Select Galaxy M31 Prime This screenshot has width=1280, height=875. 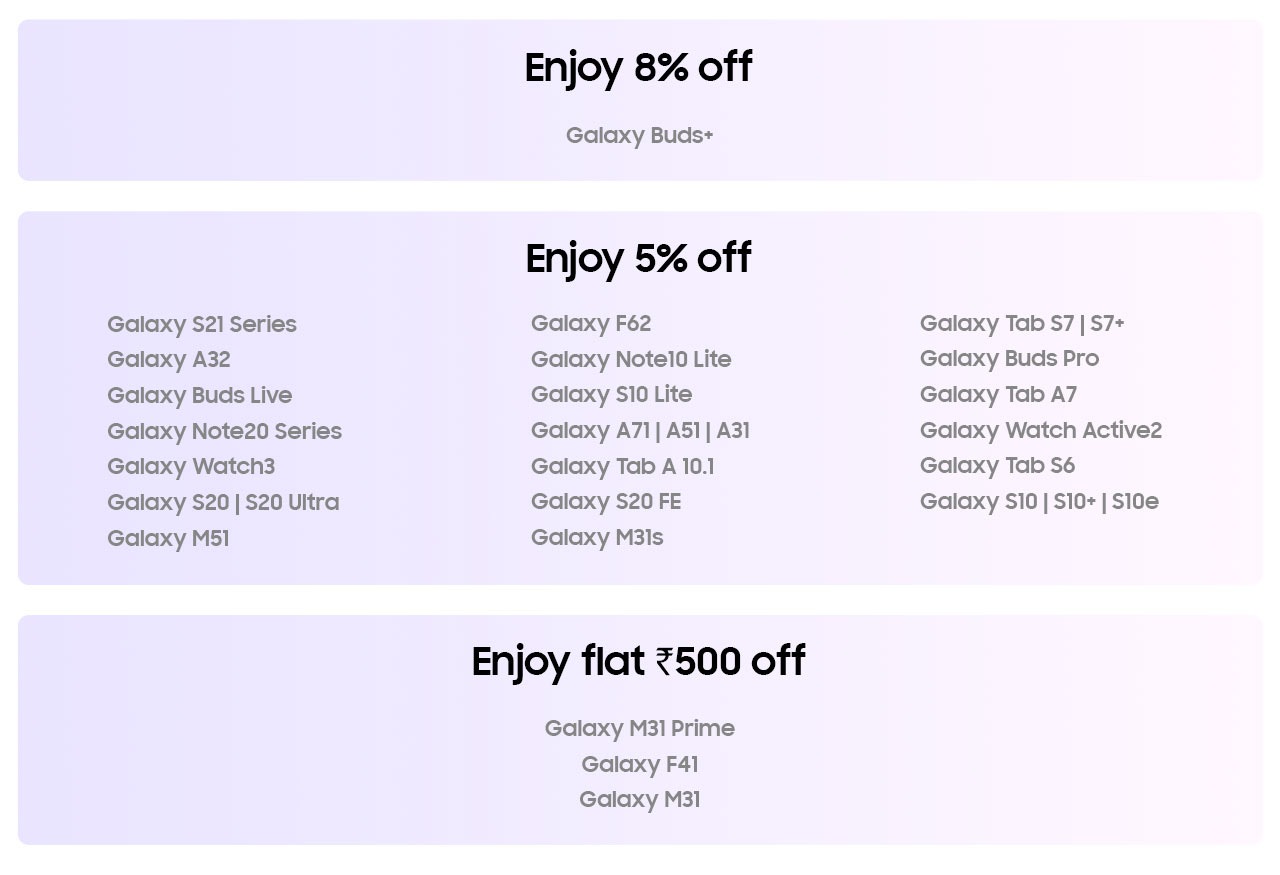pos(640,729)
